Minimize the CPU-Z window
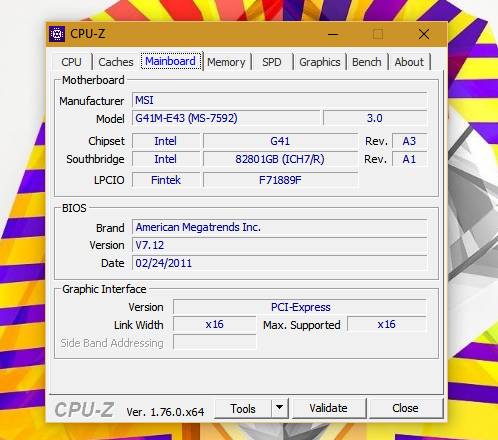 333,34
